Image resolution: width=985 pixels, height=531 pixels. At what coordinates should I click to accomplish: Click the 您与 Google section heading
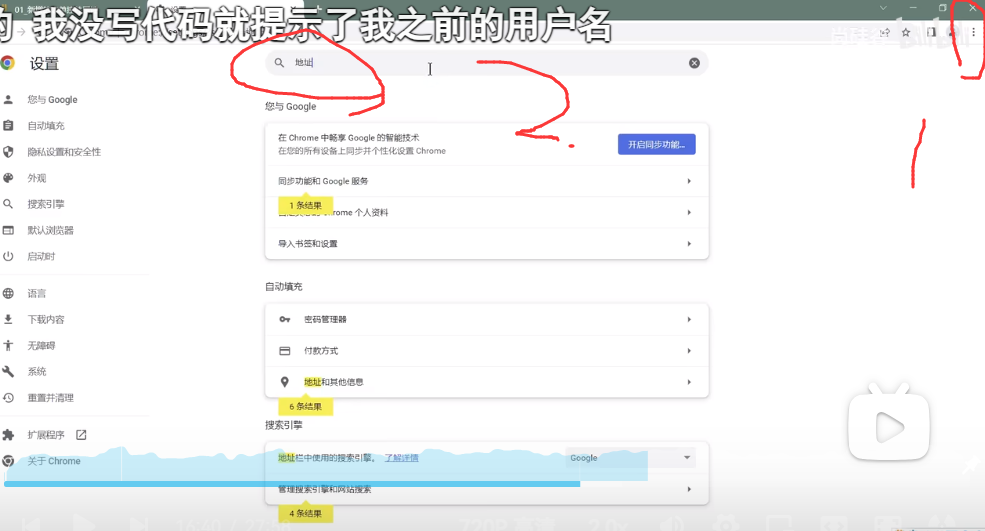pos(290,106)
